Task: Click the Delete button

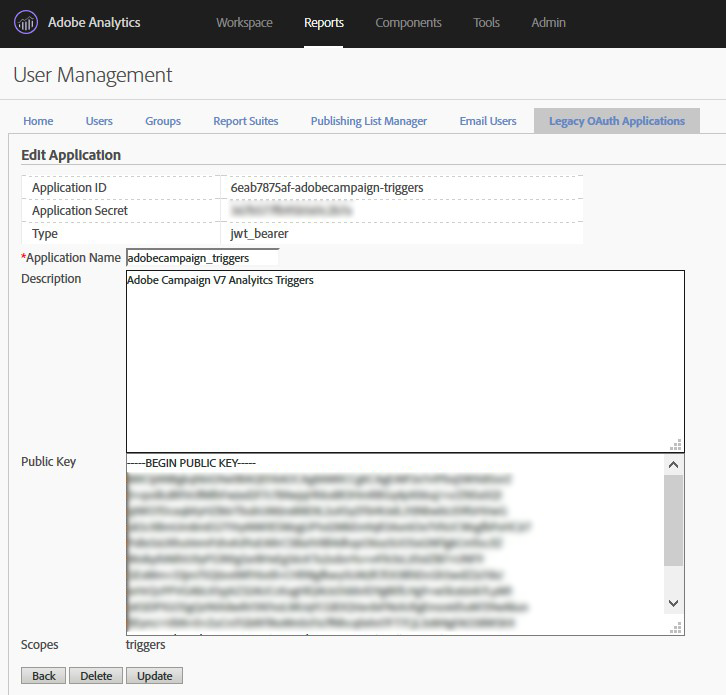Action: click(96, 676)
